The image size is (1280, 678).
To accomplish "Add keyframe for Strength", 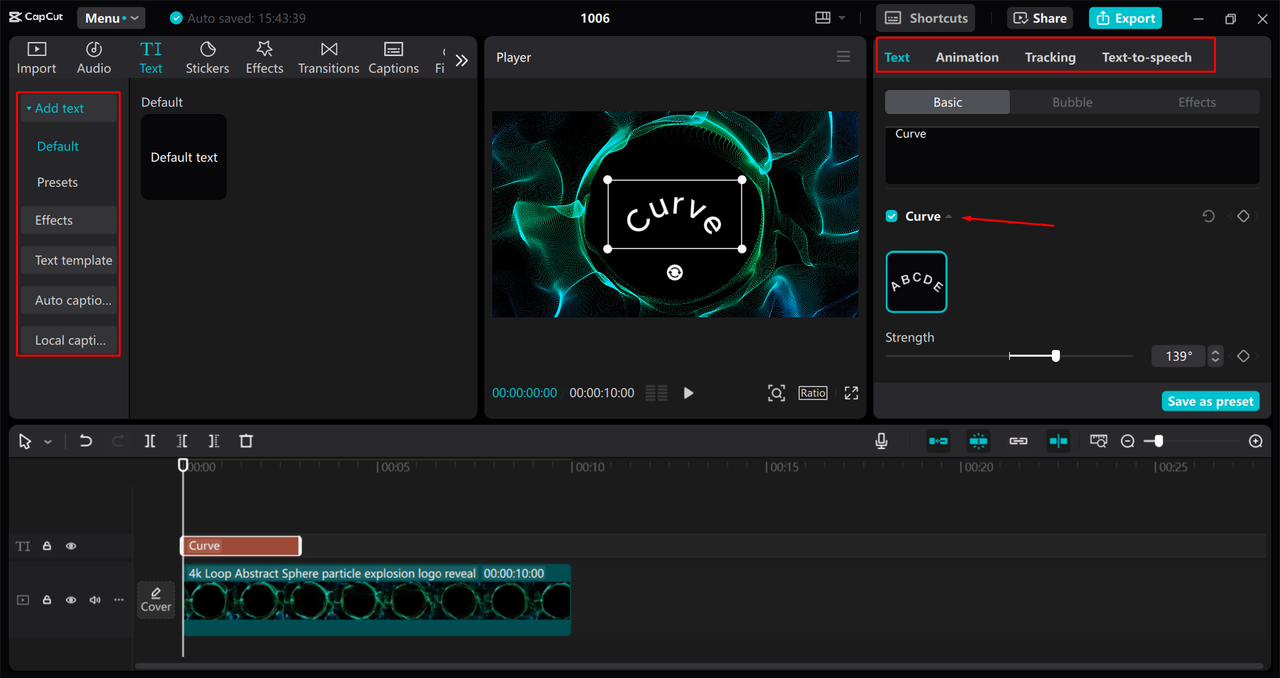I will [1243, 356].
